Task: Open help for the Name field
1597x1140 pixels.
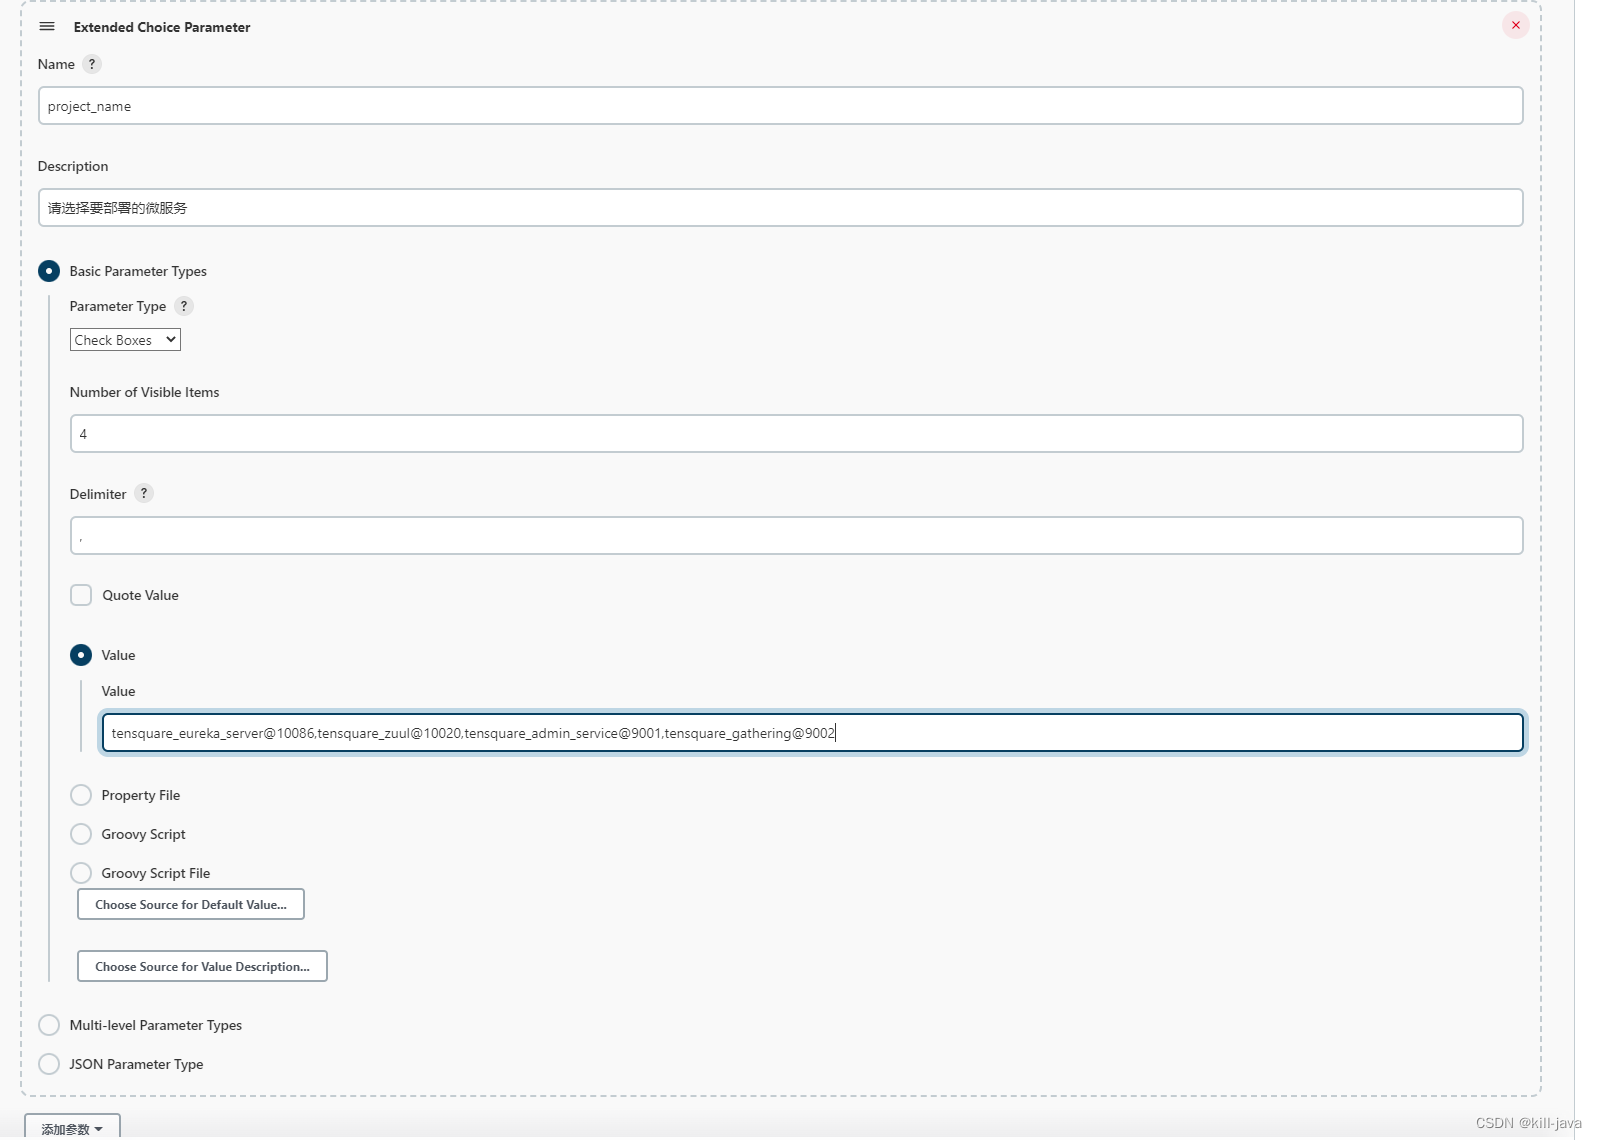Action: tap(92, 64)
